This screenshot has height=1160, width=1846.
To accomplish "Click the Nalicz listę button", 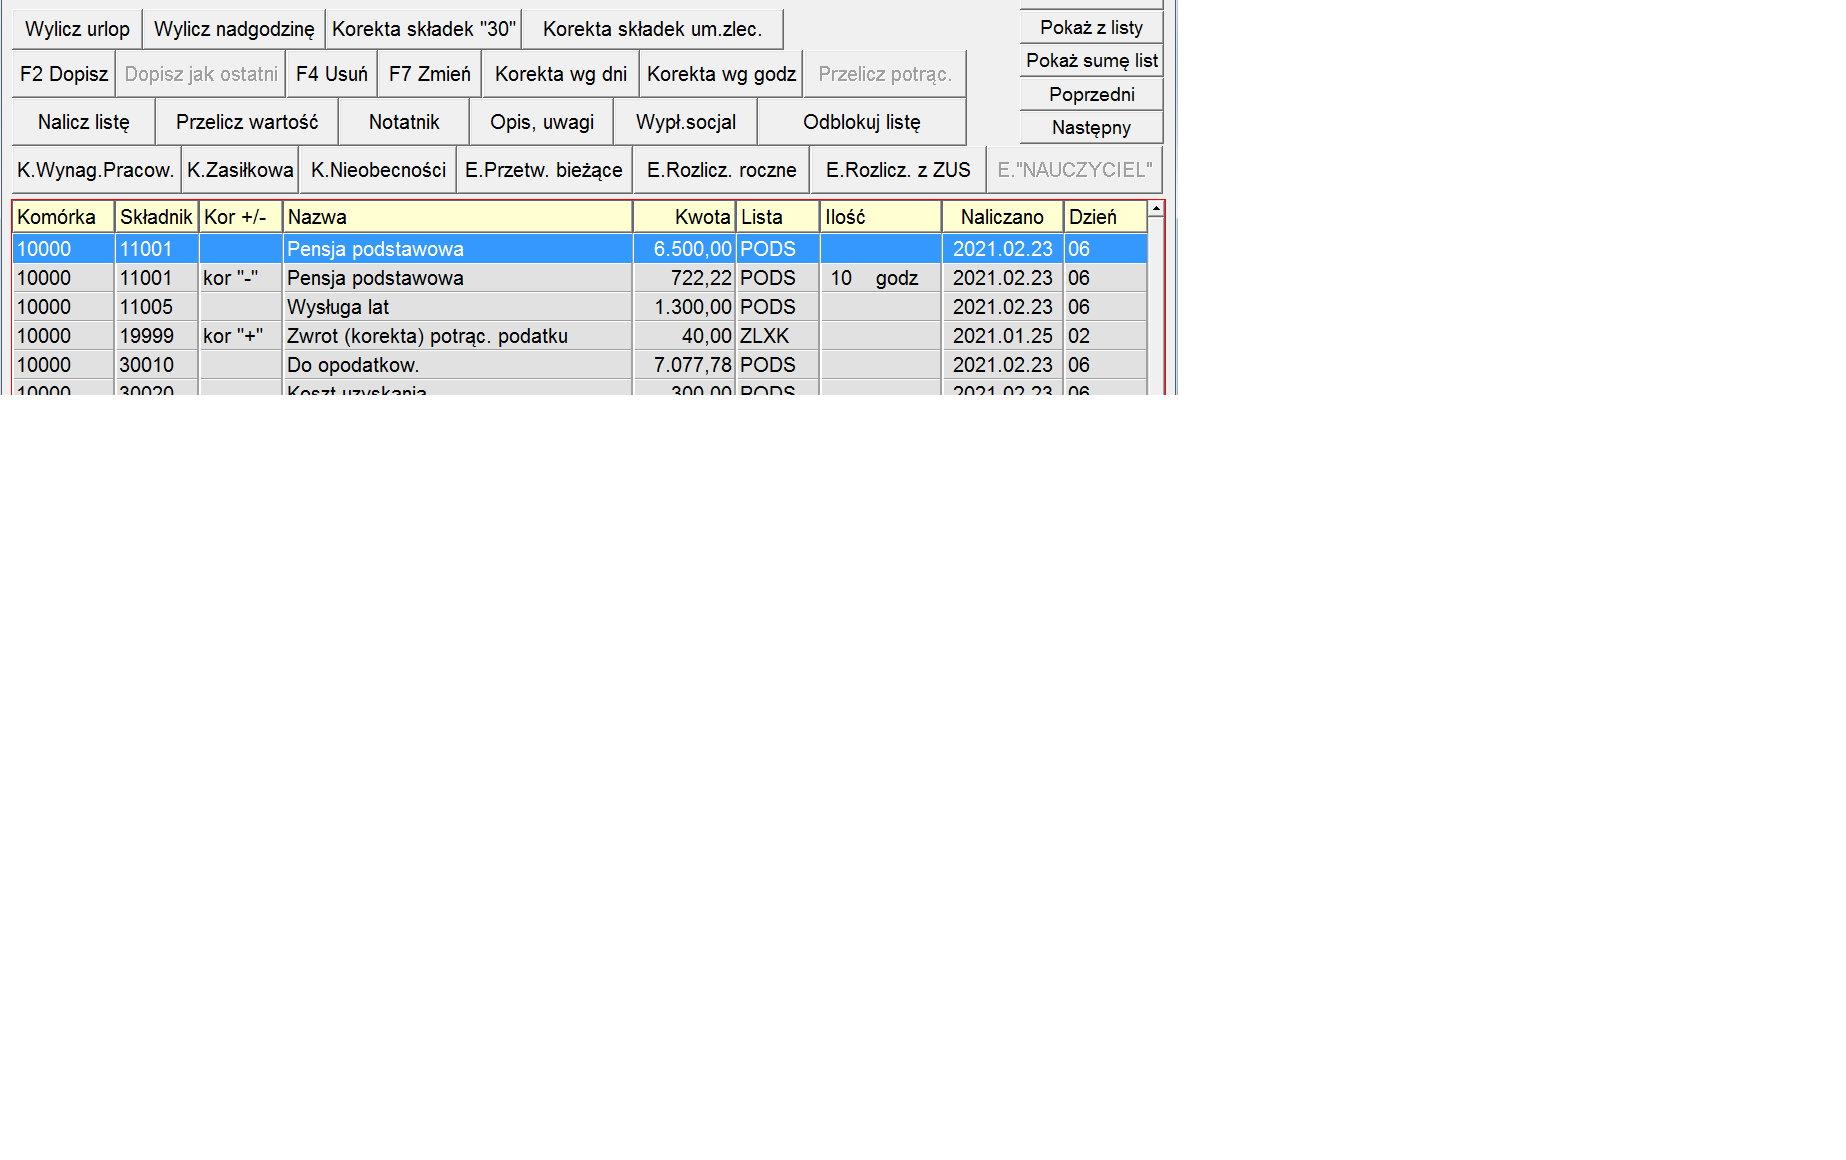I will 84,122.
